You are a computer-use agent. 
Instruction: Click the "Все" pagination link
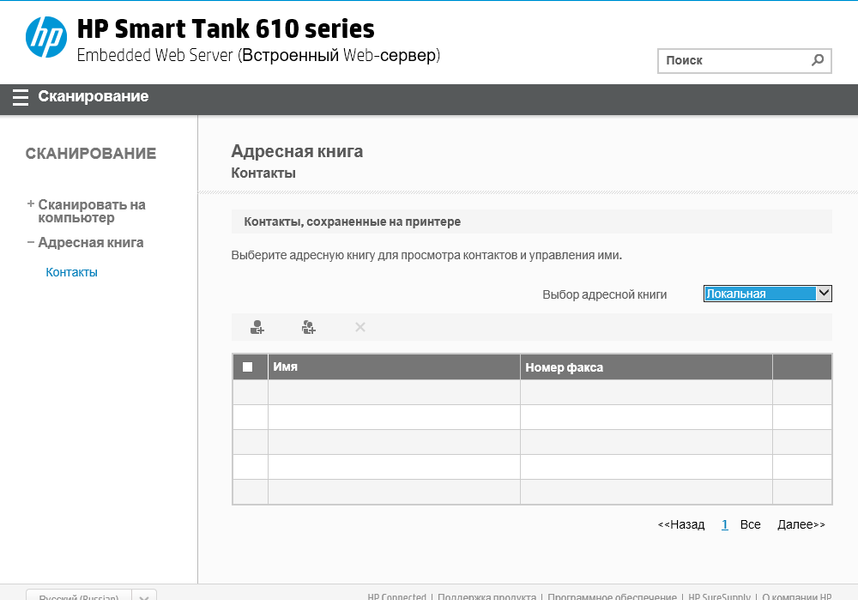(x=750, y=524)
